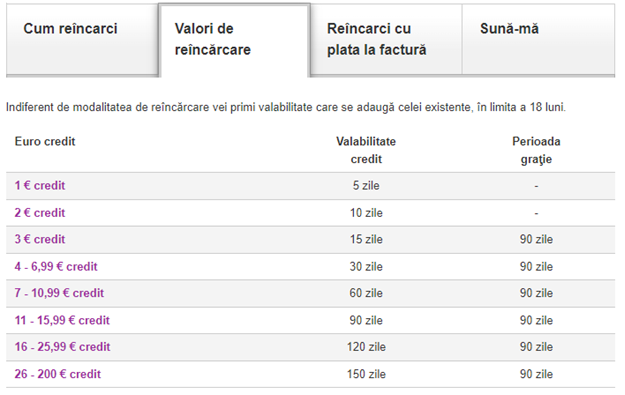The image size is (625, 395).
Task: Click the 60 zile validity cell
Action: [366, 293]
